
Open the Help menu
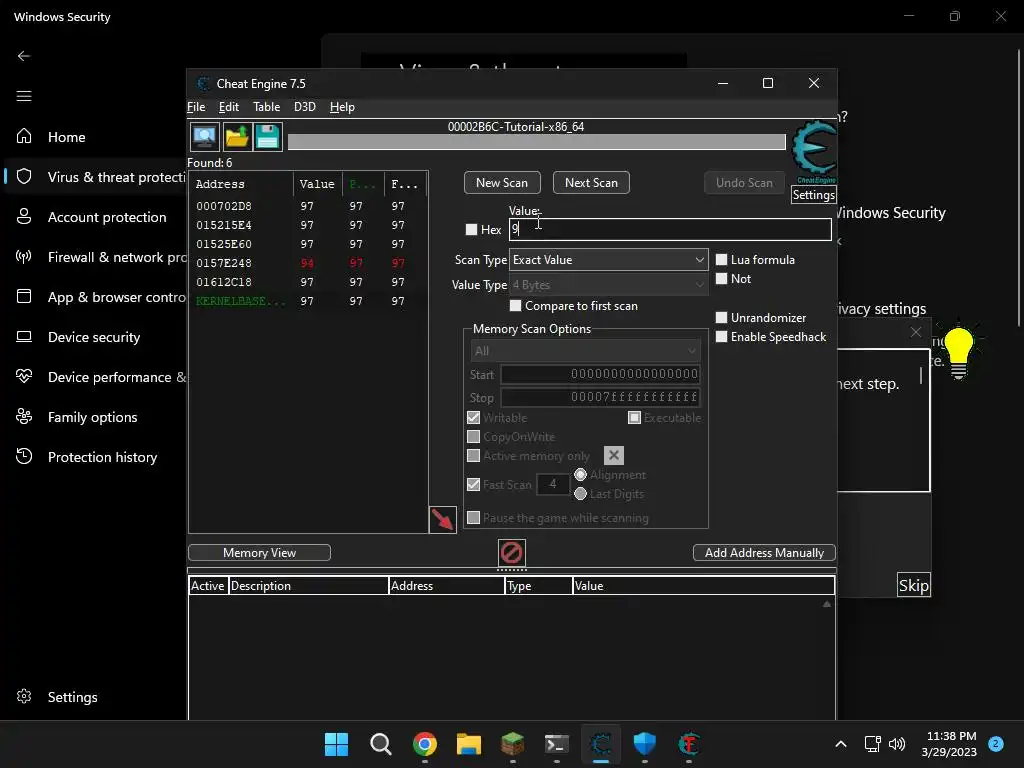[342, 106]
